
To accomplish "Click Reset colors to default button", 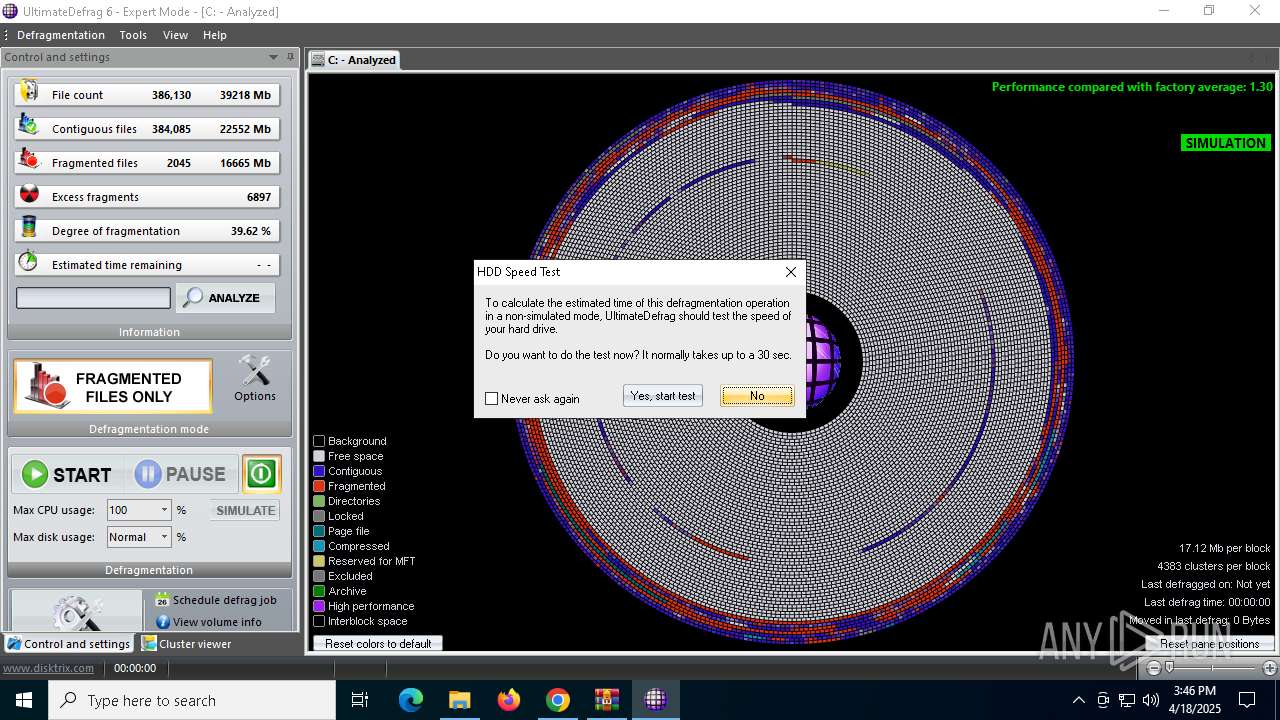I will click(x=378, y=643).
